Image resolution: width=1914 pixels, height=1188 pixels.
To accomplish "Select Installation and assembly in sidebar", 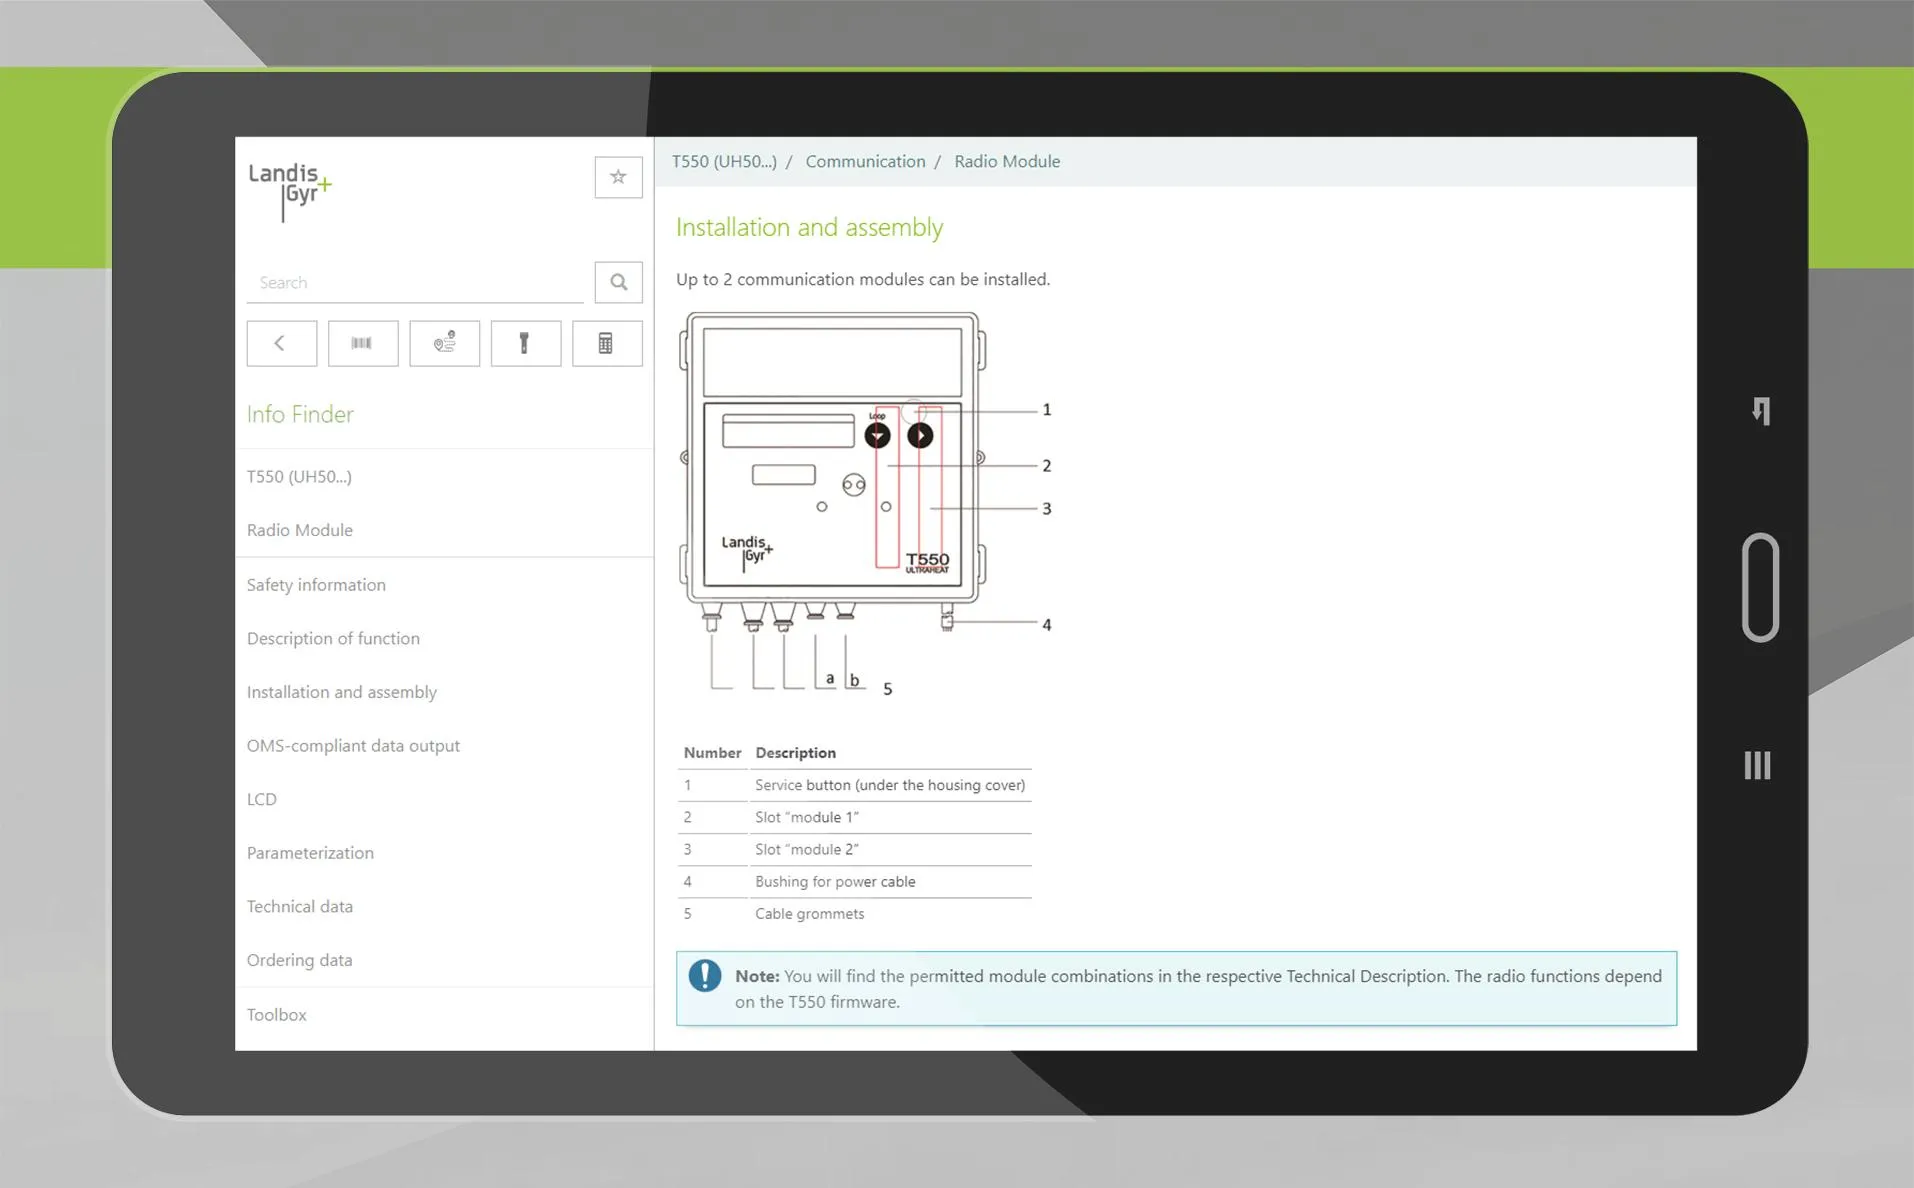I will (342, 692).
